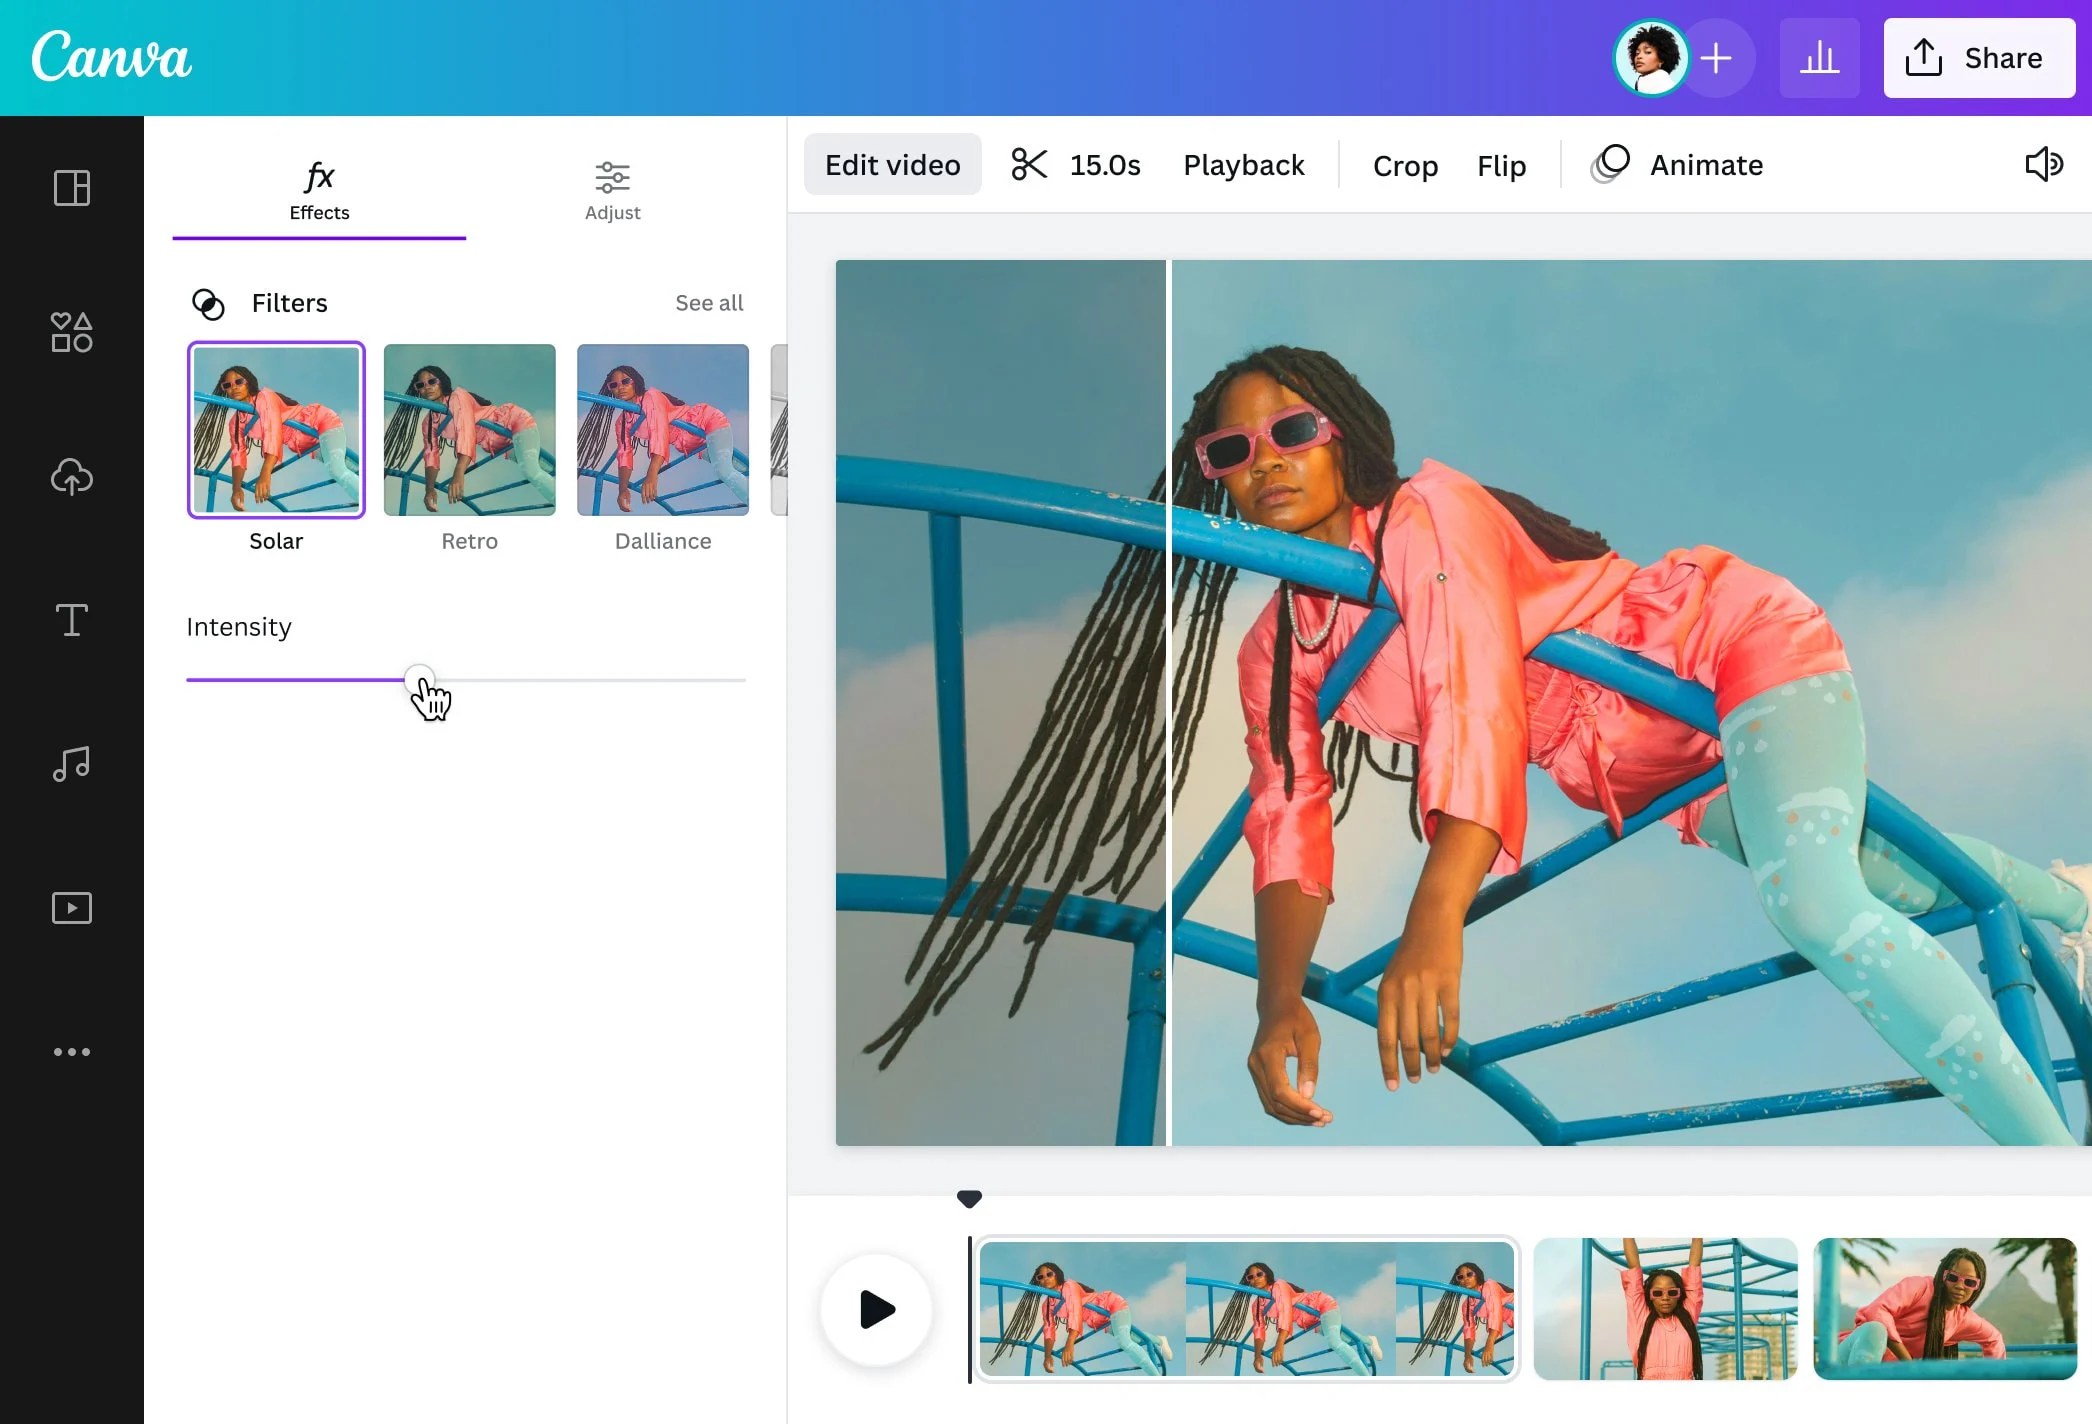Select the Text tool in the sidebar
2092x1424 pixels.
71,620
